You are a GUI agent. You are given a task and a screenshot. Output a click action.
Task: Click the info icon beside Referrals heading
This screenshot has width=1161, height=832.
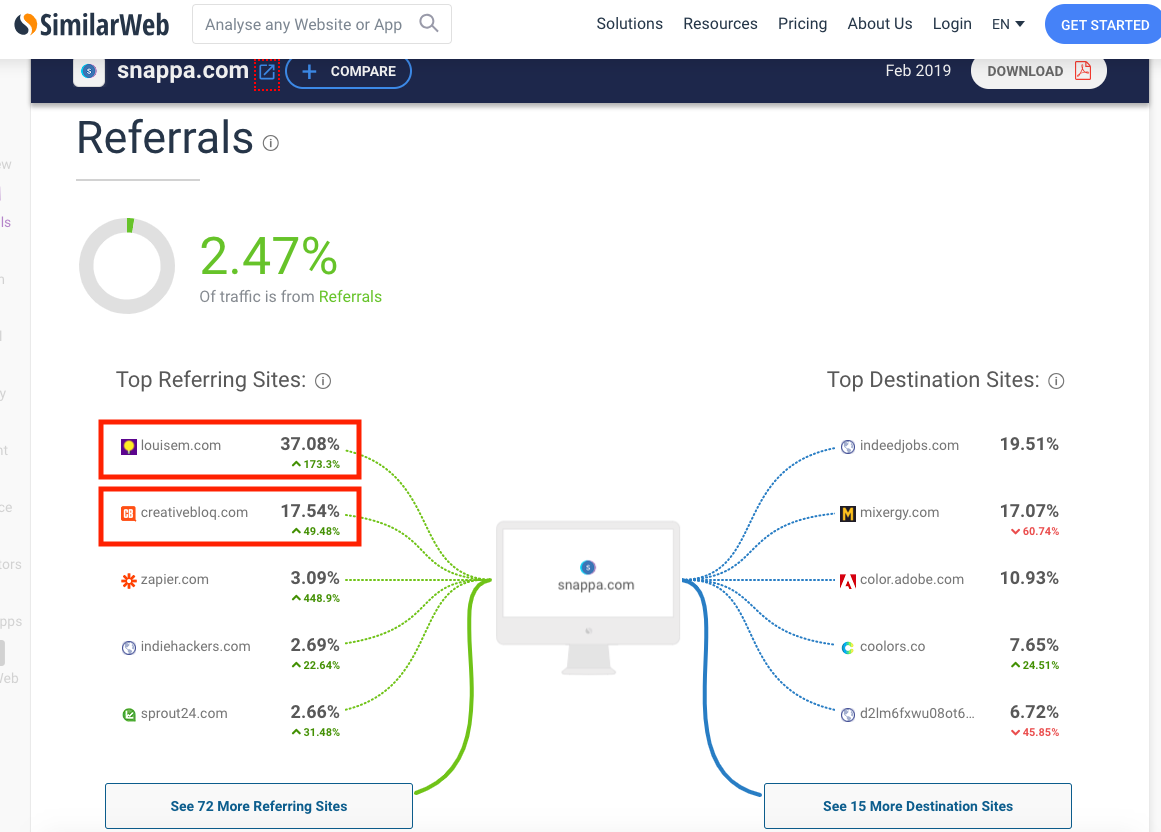coord(271,143)
